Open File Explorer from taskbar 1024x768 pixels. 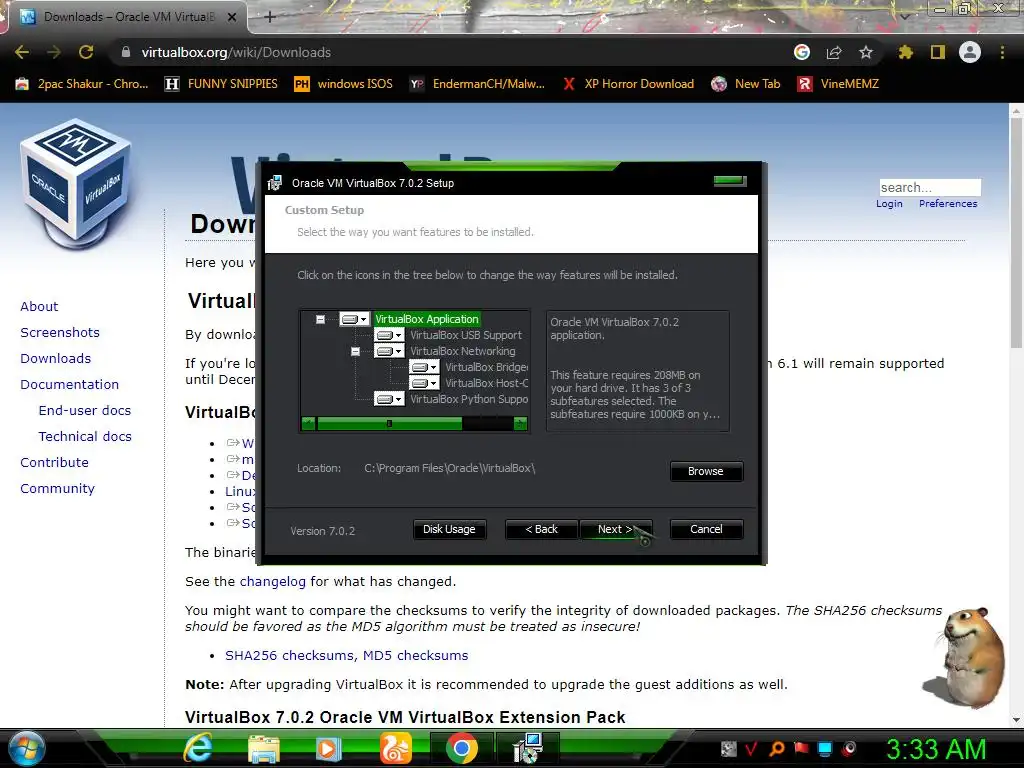[263, 748]
